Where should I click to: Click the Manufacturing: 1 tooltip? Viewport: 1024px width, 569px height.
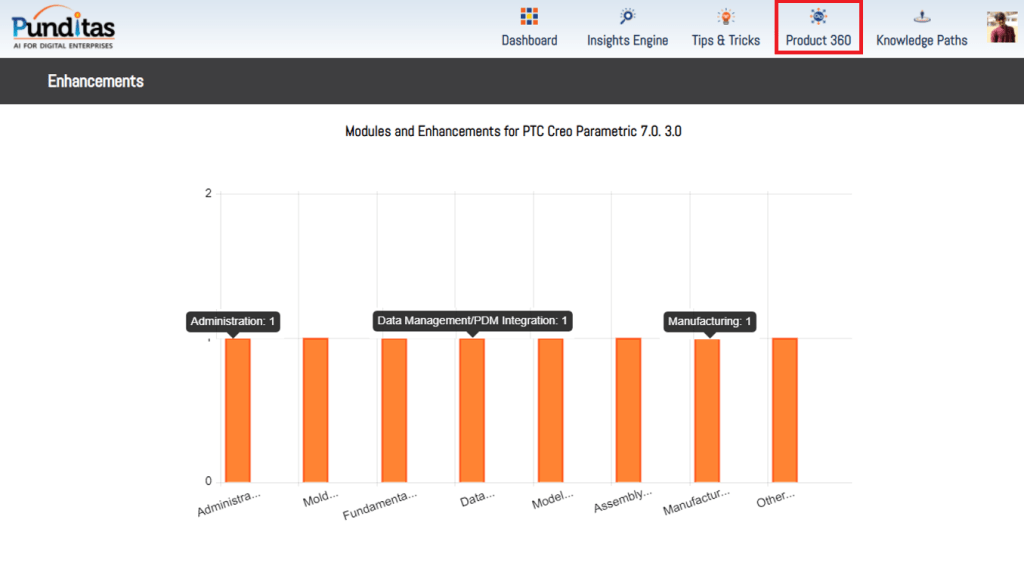click(709, 321)
